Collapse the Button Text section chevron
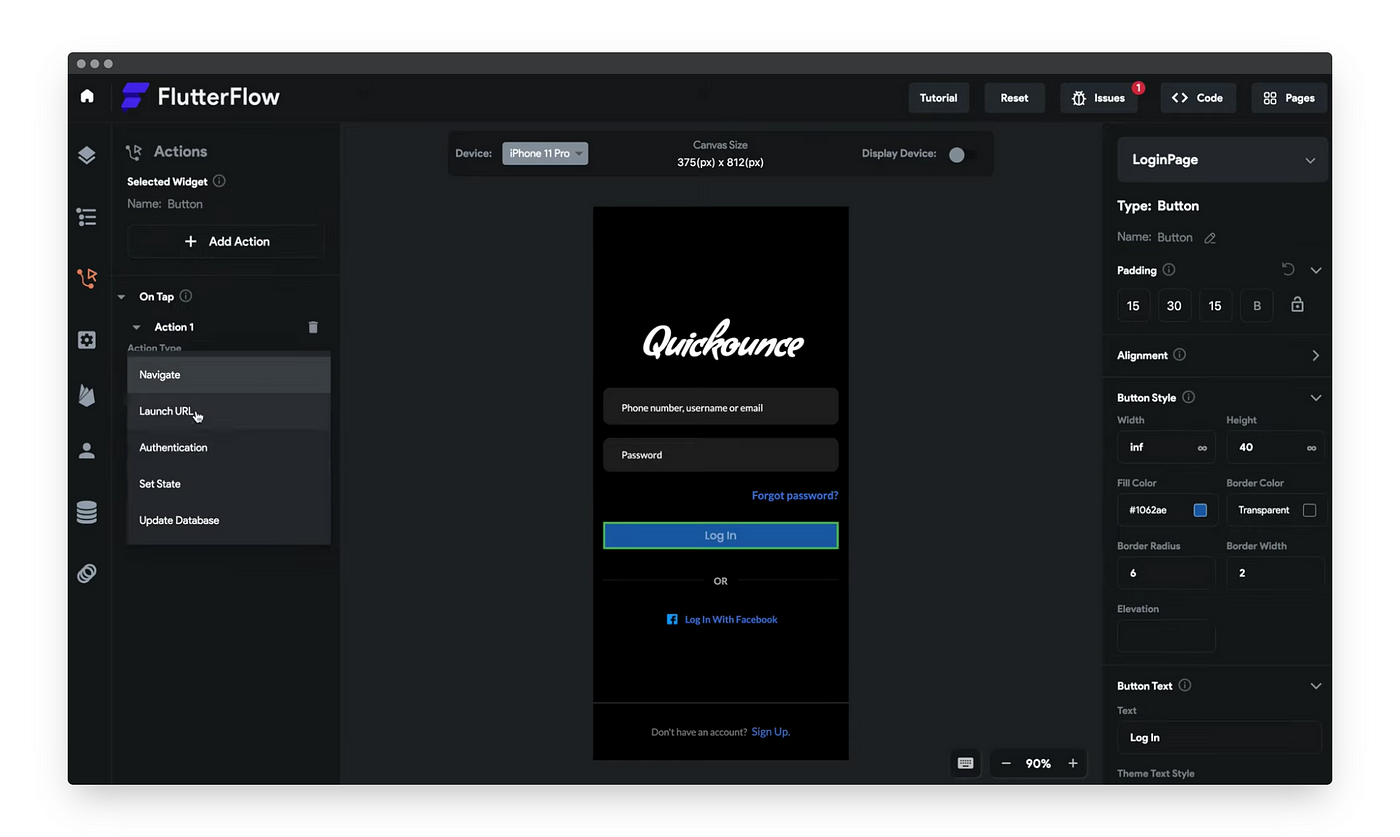 click(x=1316, y=686)
